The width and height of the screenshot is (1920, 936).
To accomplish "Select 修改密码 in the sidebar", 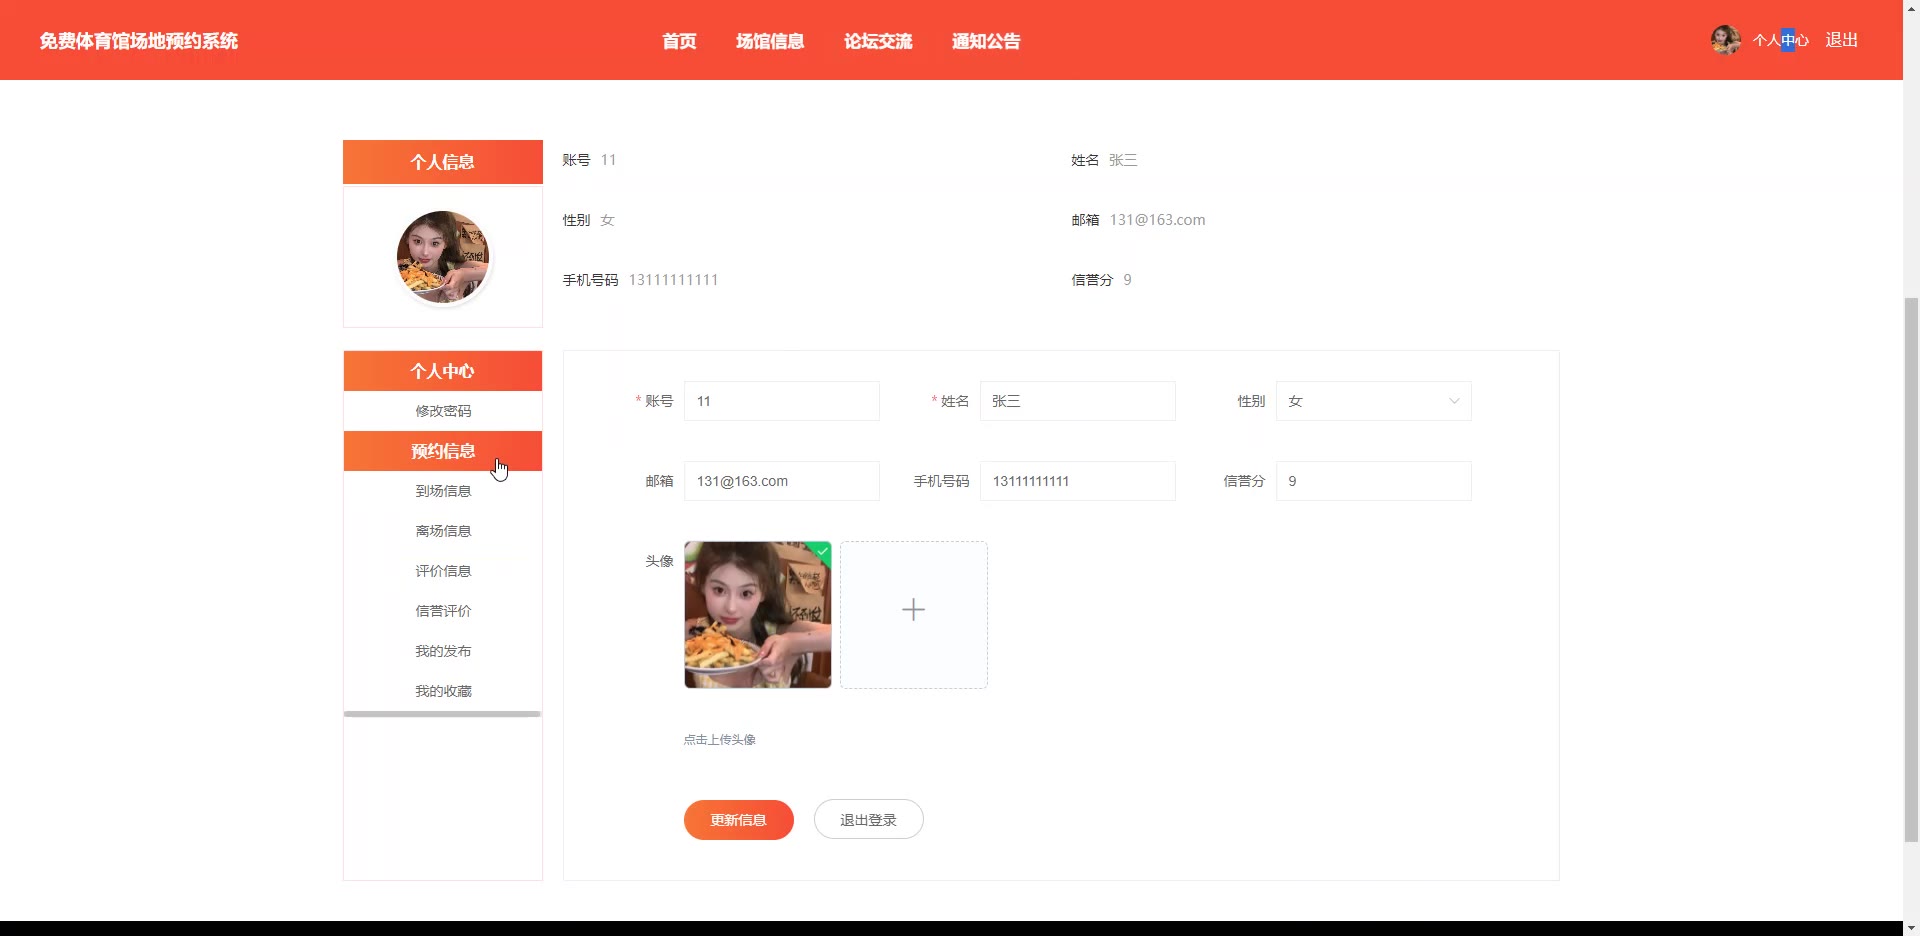I will [443, 411].
